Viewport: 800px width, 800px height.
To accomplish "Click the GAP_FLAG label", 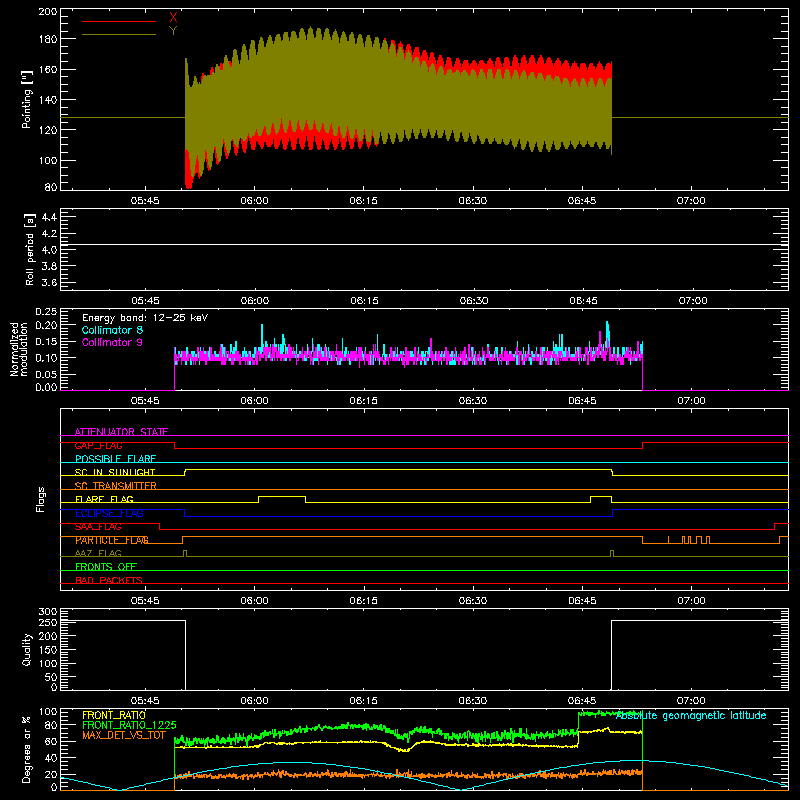I will (x=98, y=445).
